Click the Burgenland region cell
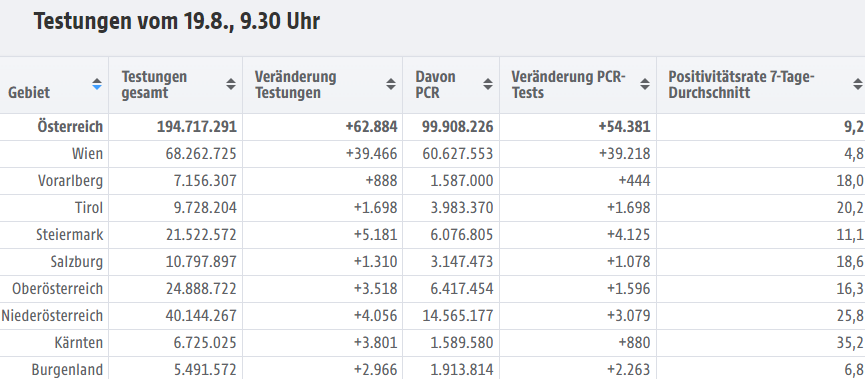The image size is (865, 379). (67, 370)
